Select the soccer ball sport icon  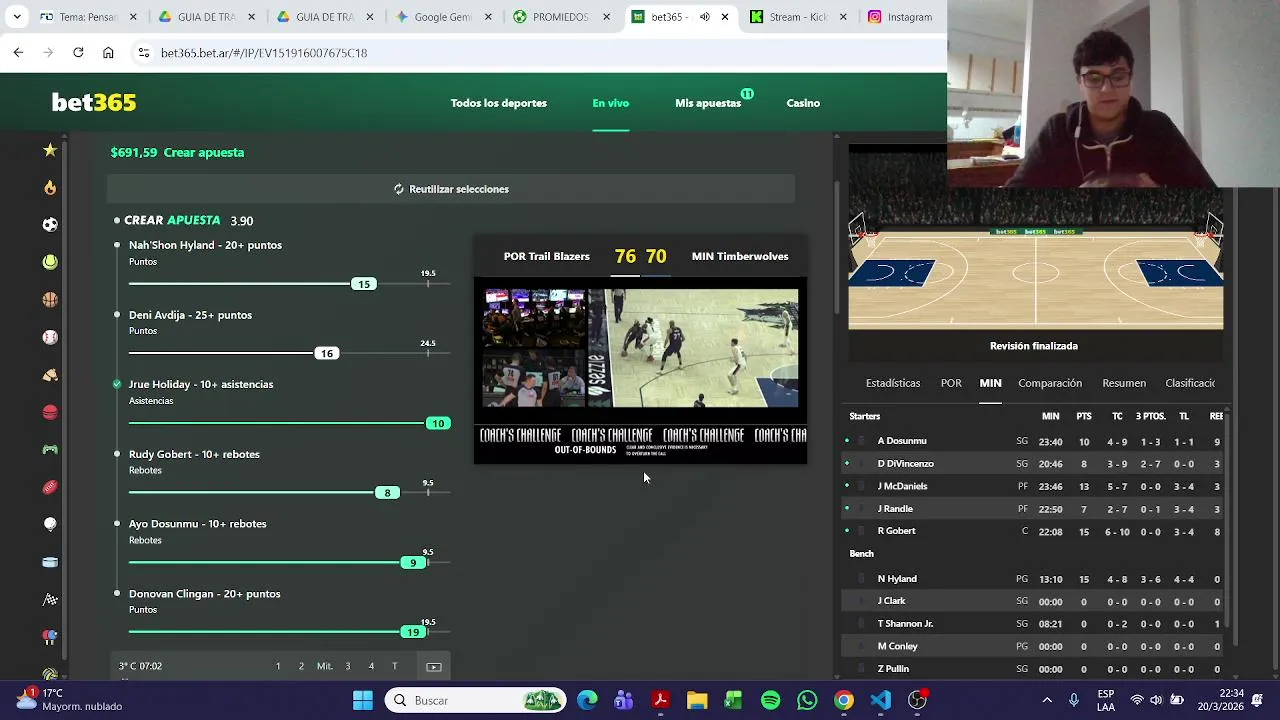pyautogui.click(x=50, y=224)
